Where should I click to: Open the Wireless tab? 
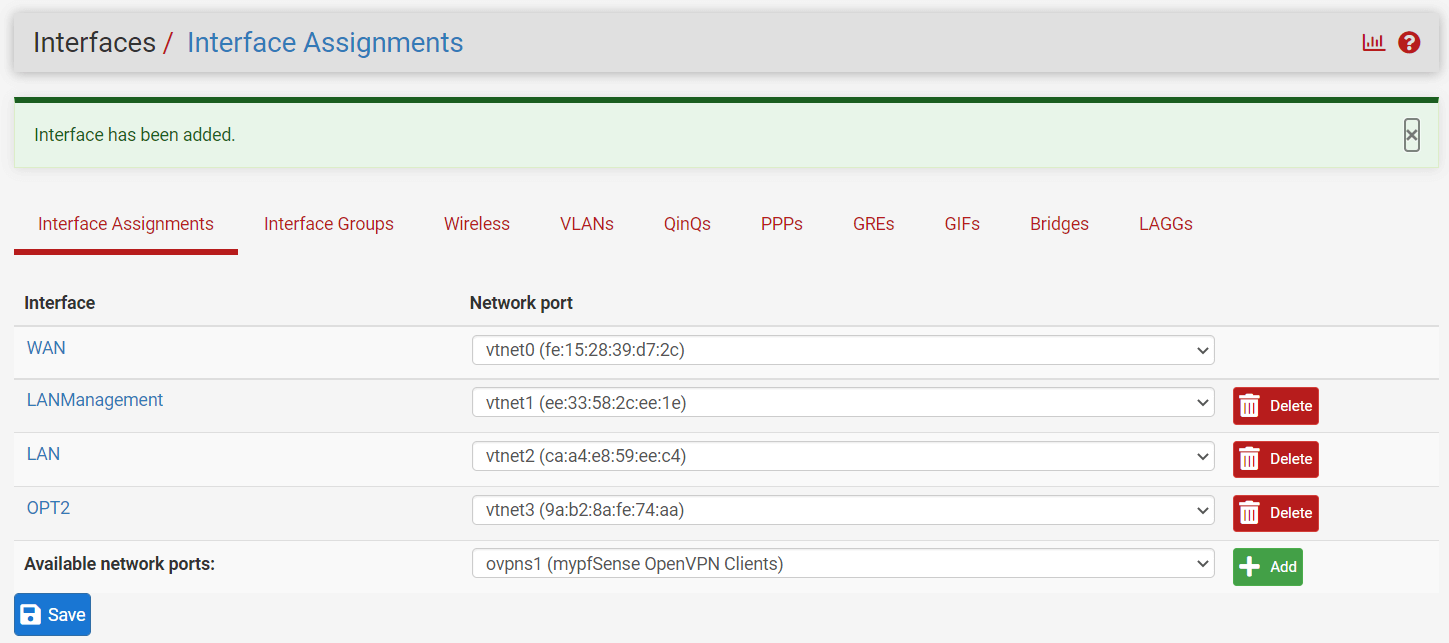coord(477,224)
